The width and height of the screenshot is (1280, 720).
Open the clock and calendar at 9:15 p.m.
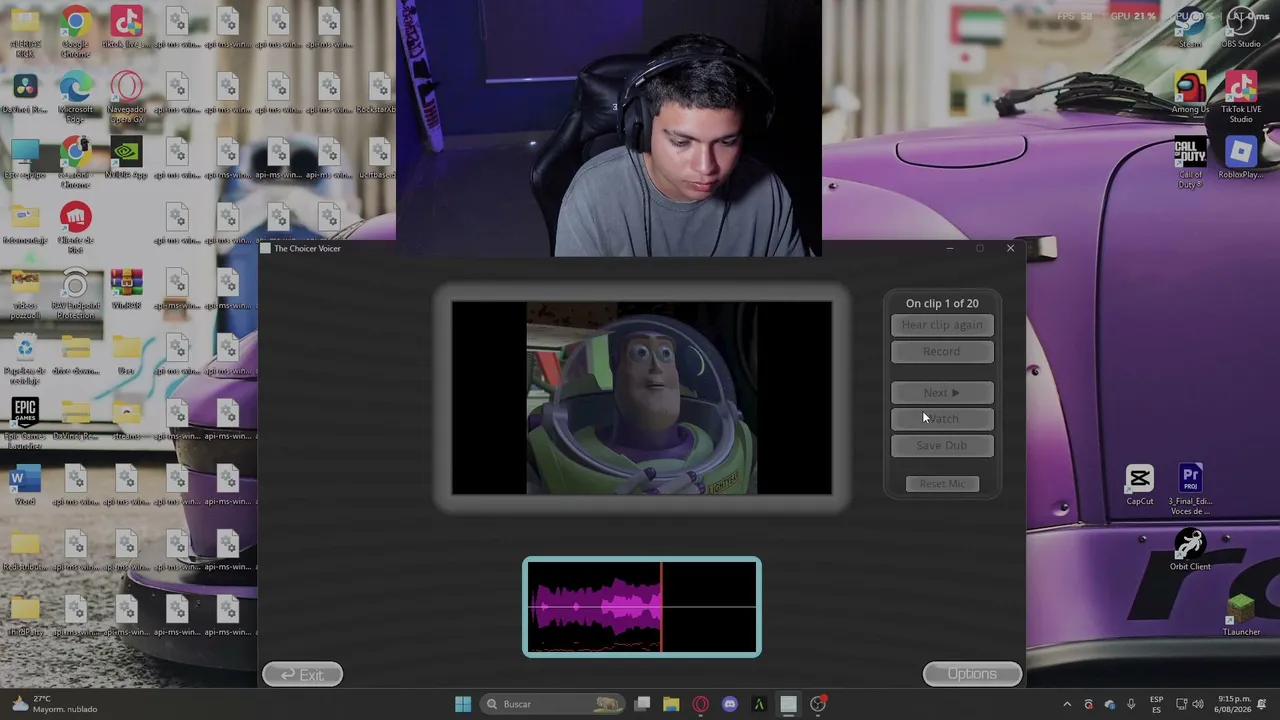click(1234, 704)
